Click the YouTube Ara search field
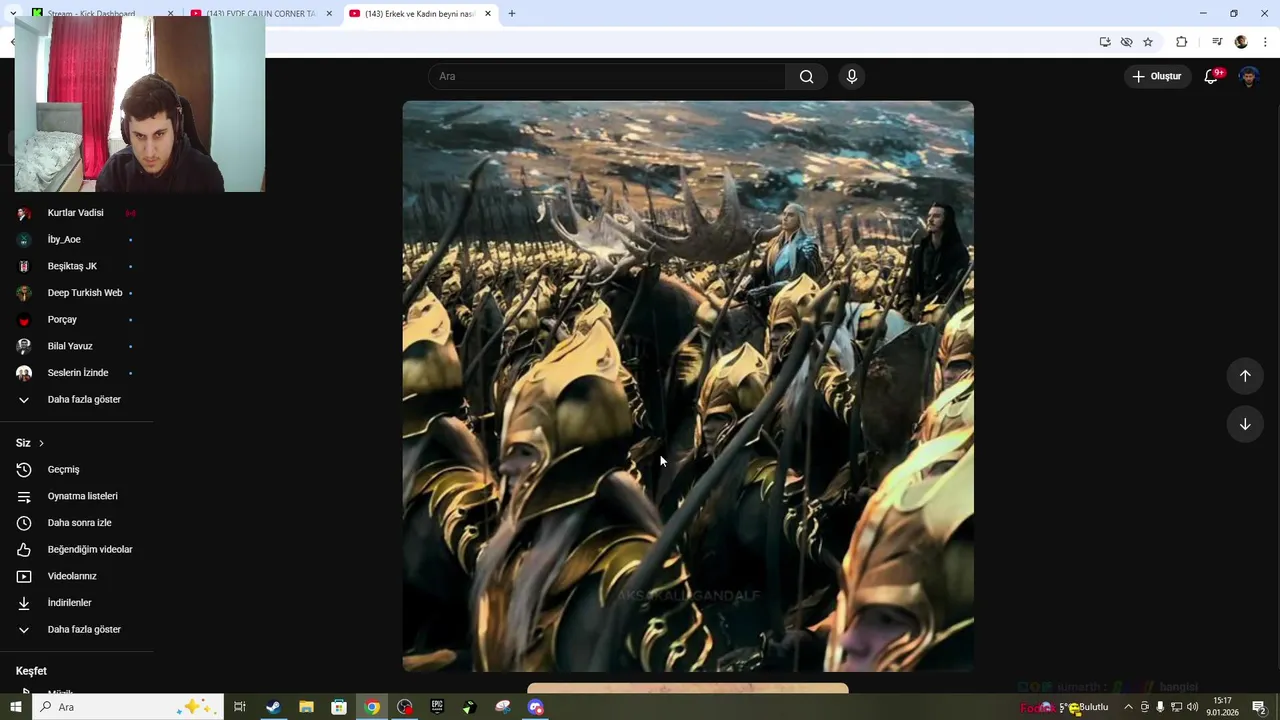The height and width of the screenshot is (720, 1280). 607,77
